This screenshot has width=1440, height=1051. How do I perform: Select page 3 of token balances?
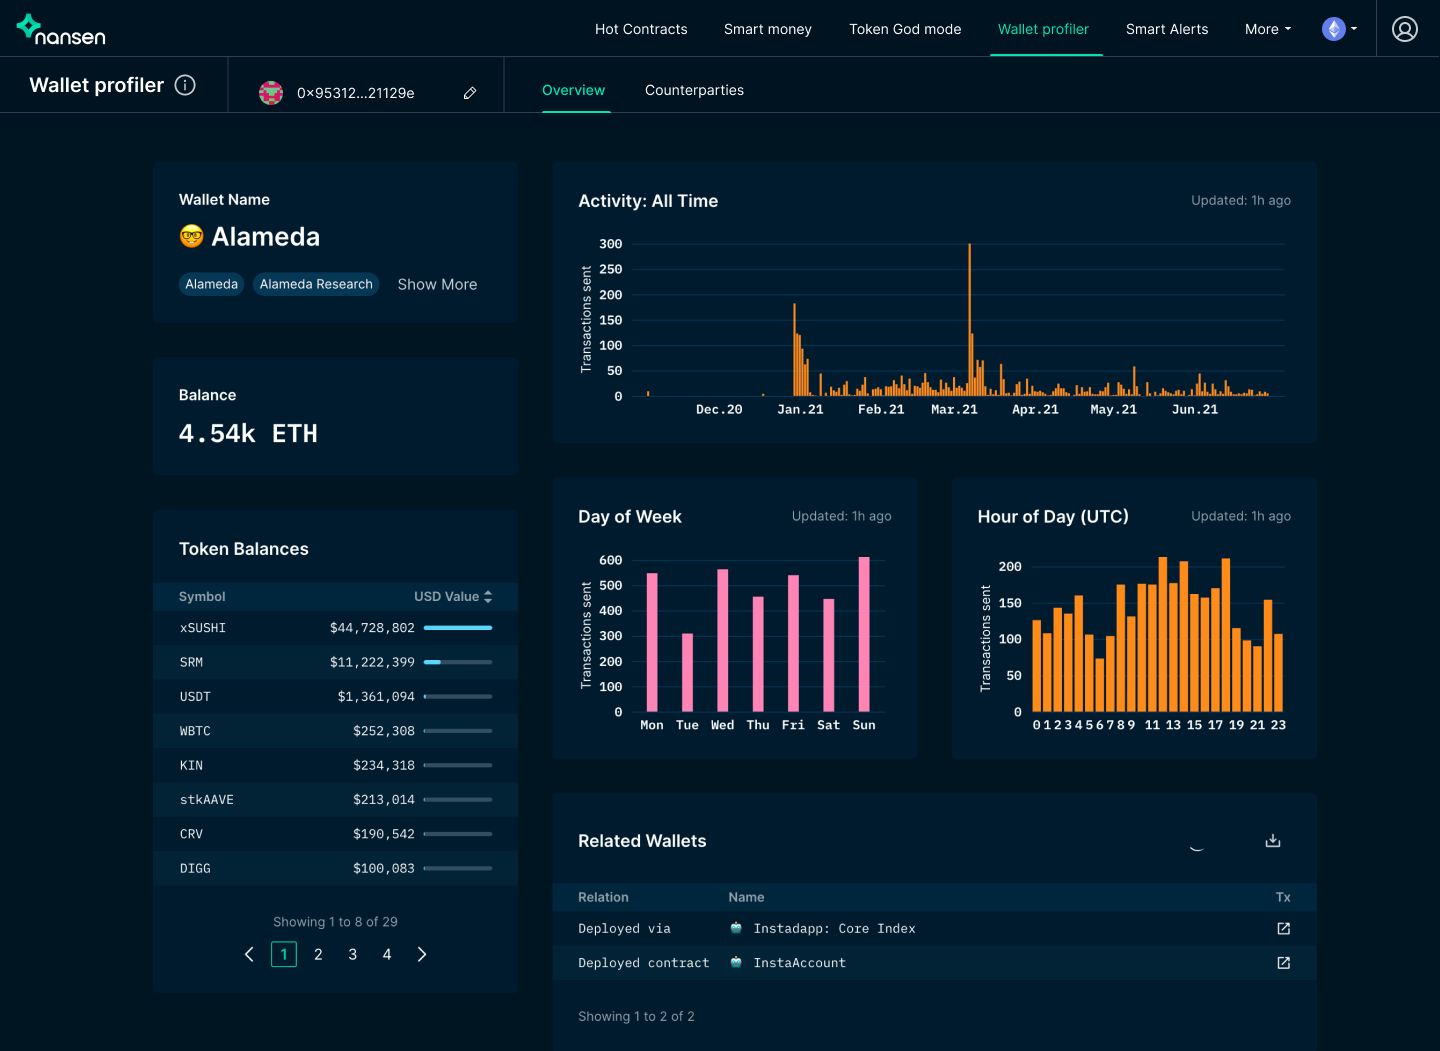tap(352, 954)
